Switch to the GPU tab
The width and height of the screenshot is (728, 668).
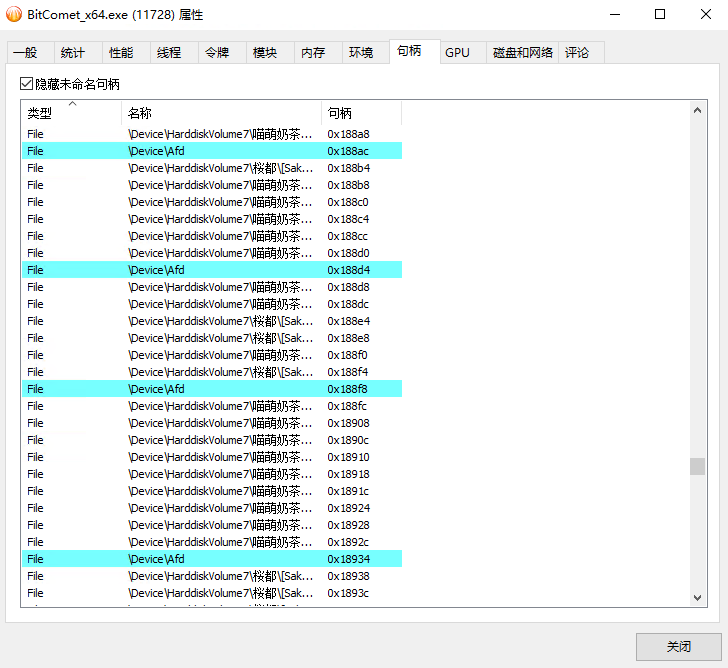tap(457, 53)
